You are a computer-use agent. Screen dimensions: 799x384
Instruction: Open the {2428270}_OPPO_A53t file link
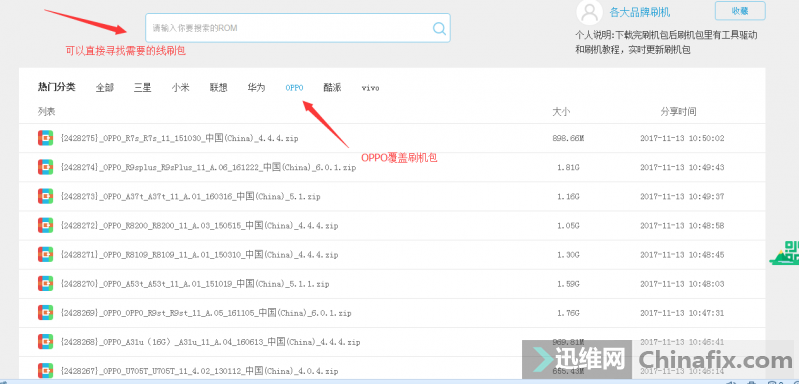click(x=195, y=283)
